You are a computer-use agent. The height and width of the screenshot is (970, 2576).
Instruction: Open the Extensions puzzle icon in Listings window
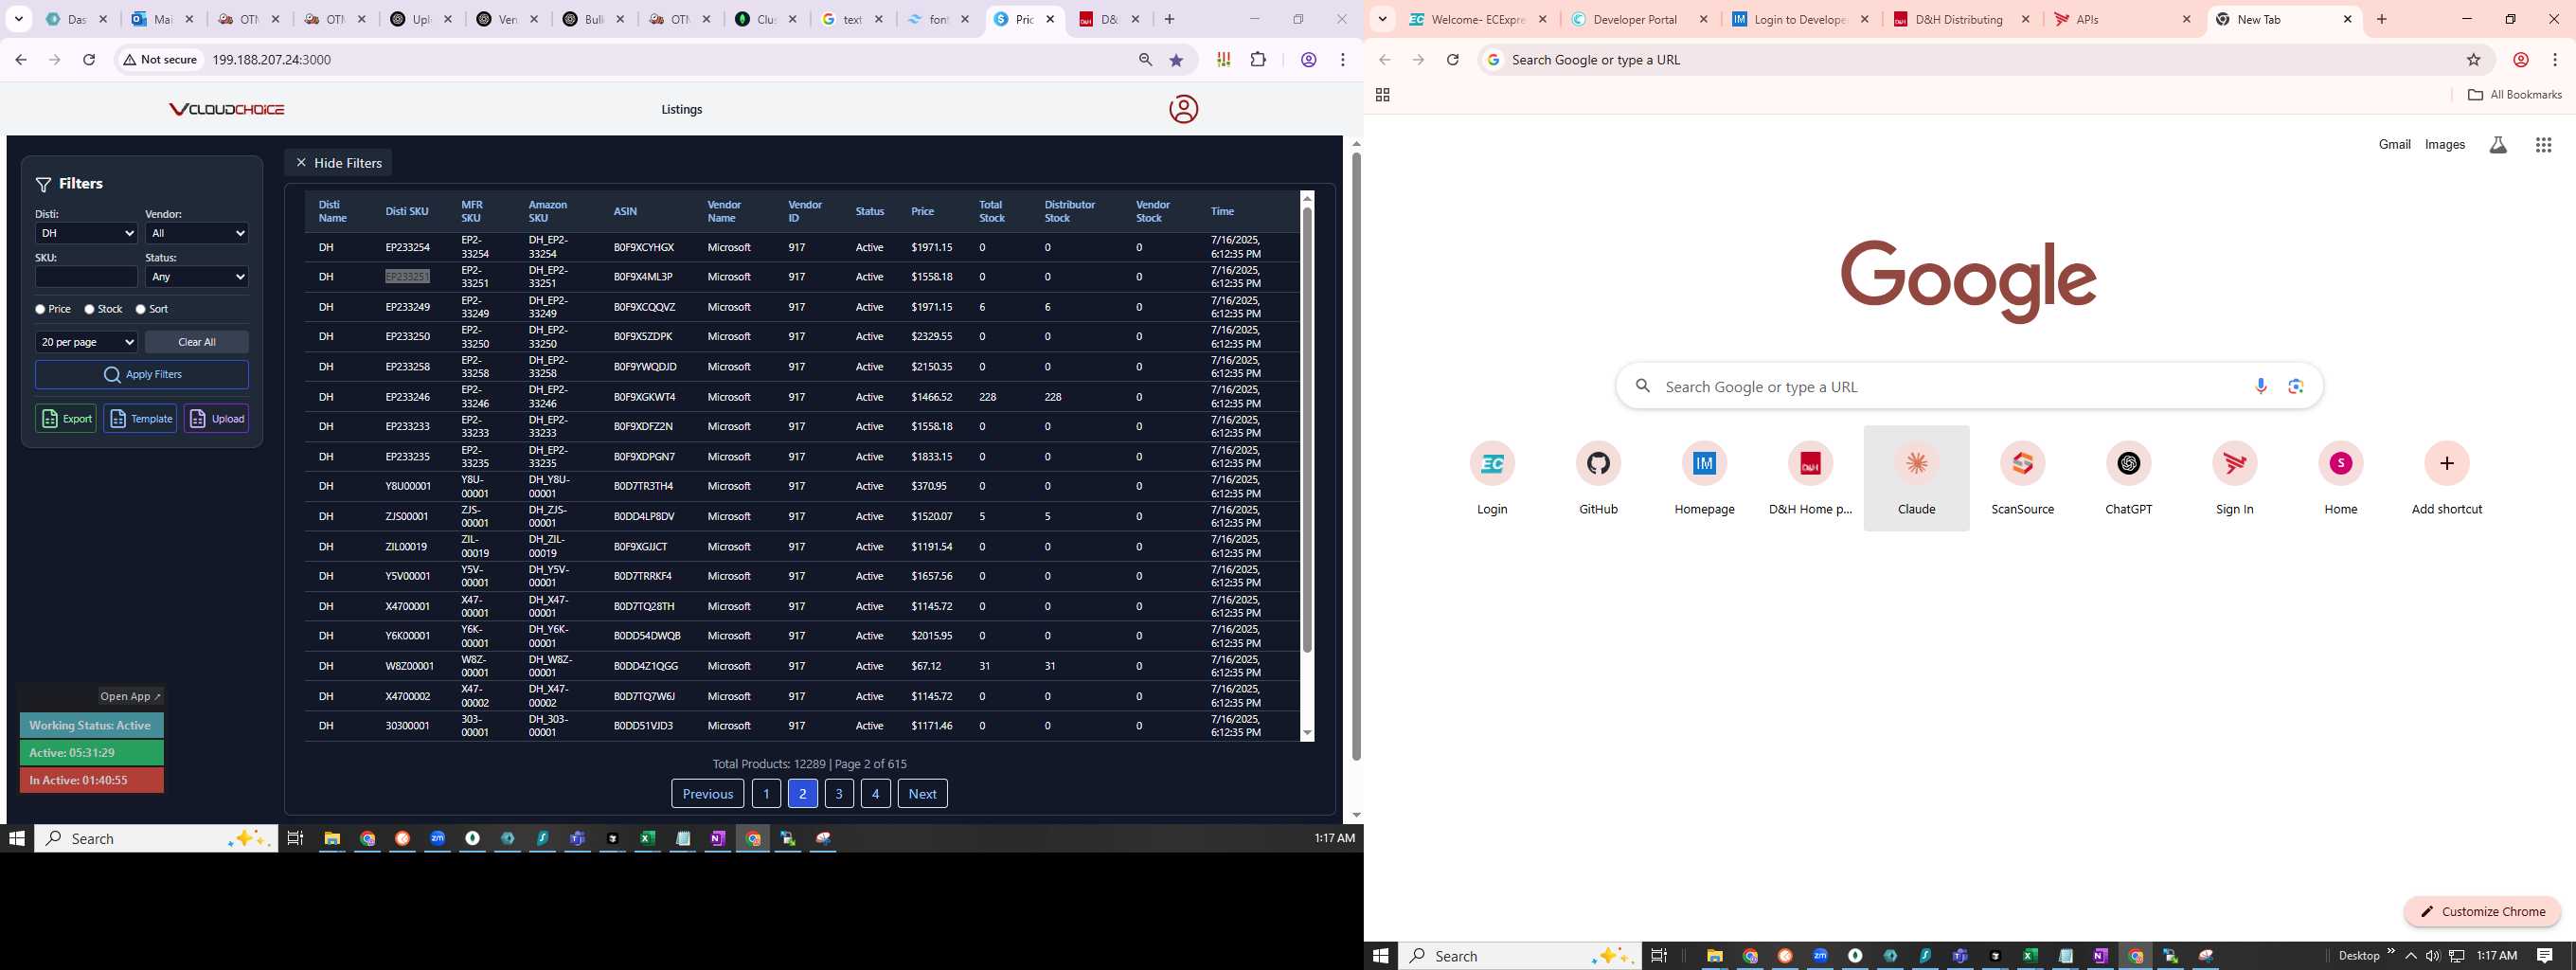coord(1258,60)
